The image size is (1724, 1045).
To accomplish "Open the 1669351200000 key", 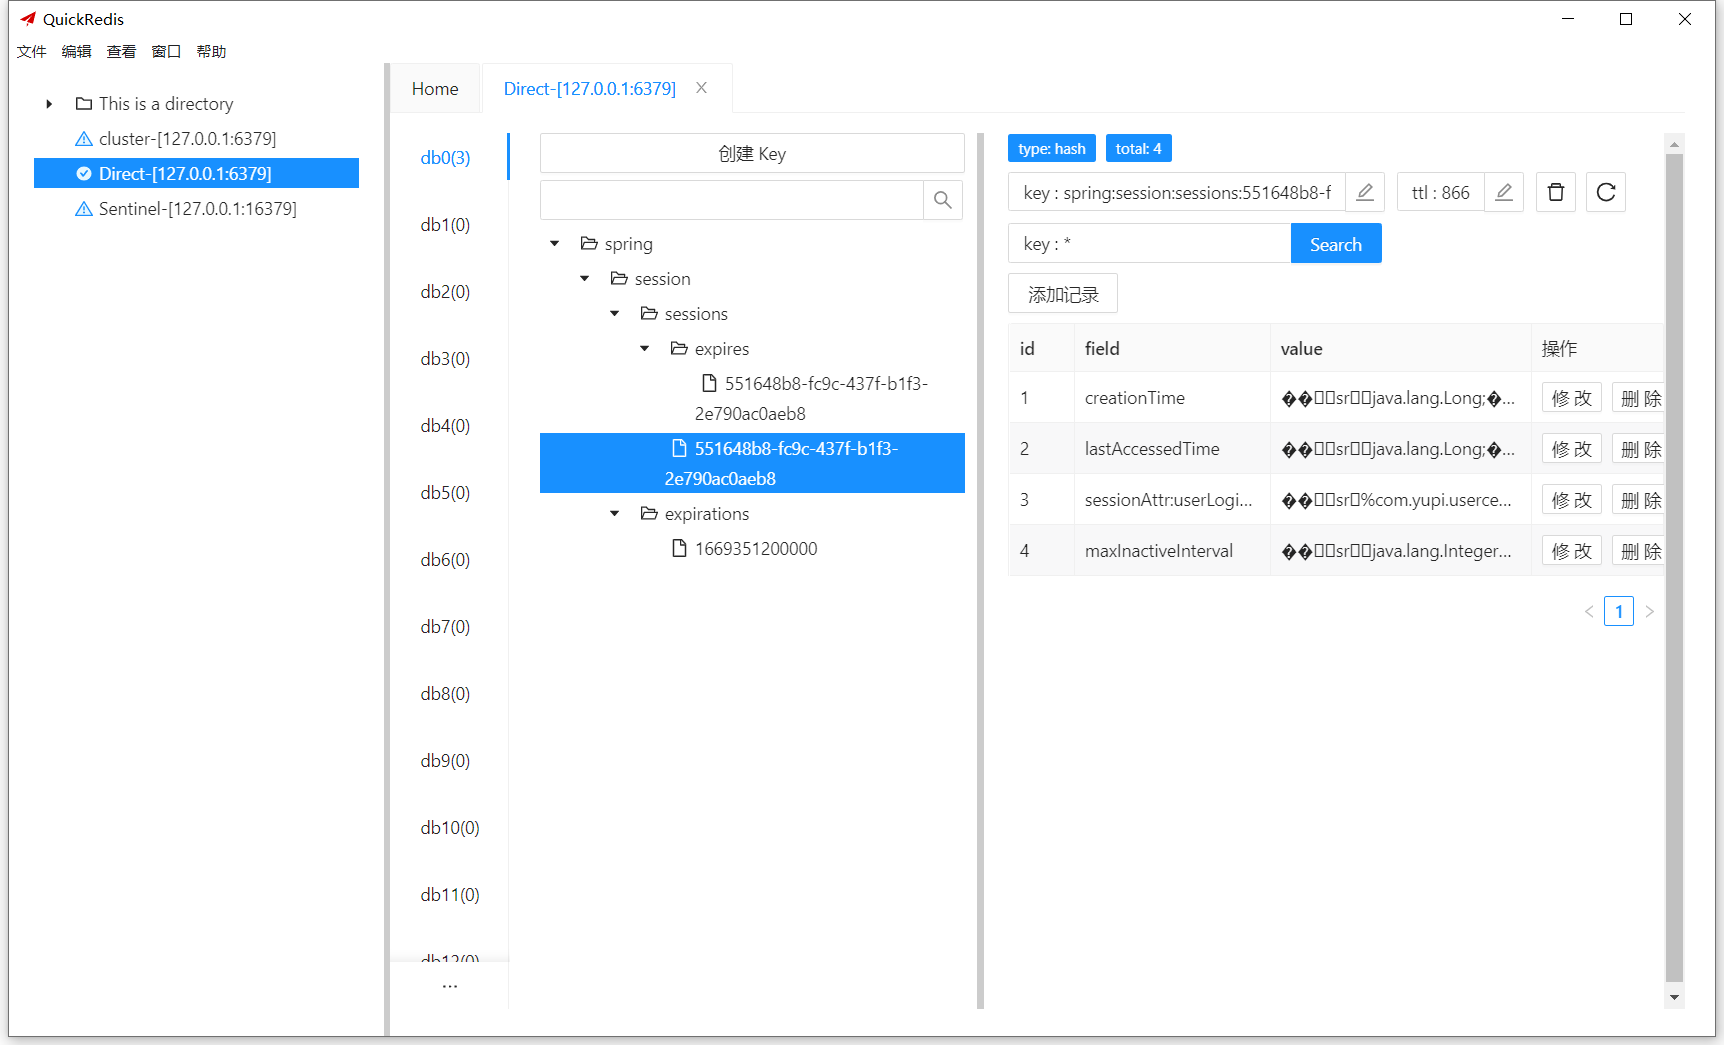I will click(x=756, y=548).
